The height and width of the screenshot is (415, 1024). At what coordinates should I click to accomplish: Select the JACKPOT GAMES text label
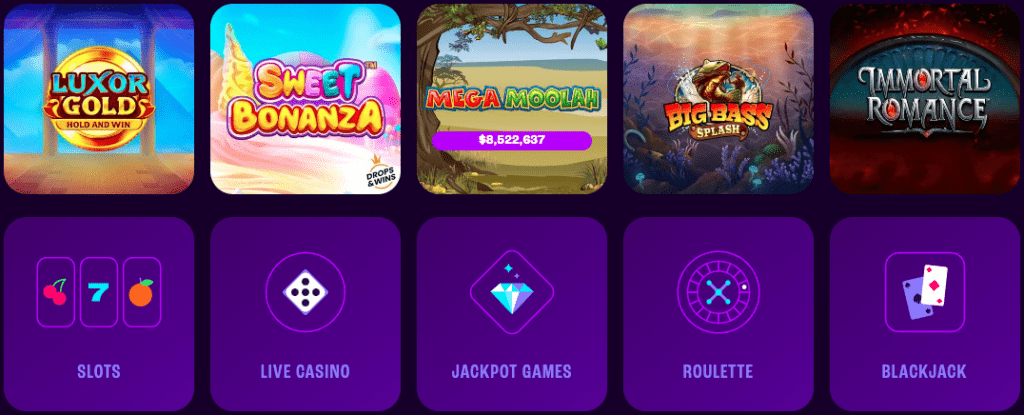point(511,372)
